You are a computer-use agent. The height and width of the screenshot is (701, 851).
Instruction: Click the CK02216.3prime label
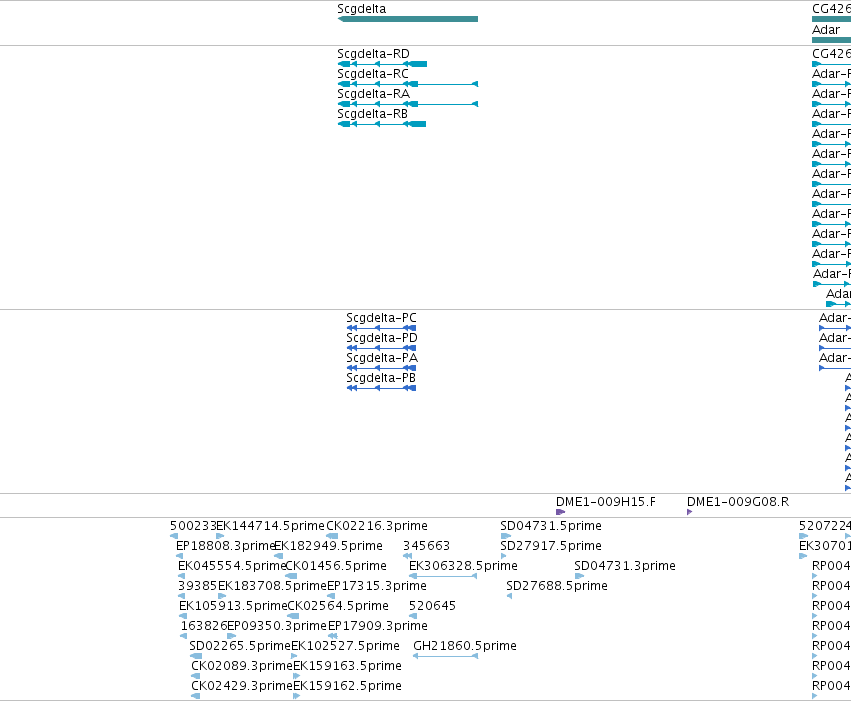(377, 526)
